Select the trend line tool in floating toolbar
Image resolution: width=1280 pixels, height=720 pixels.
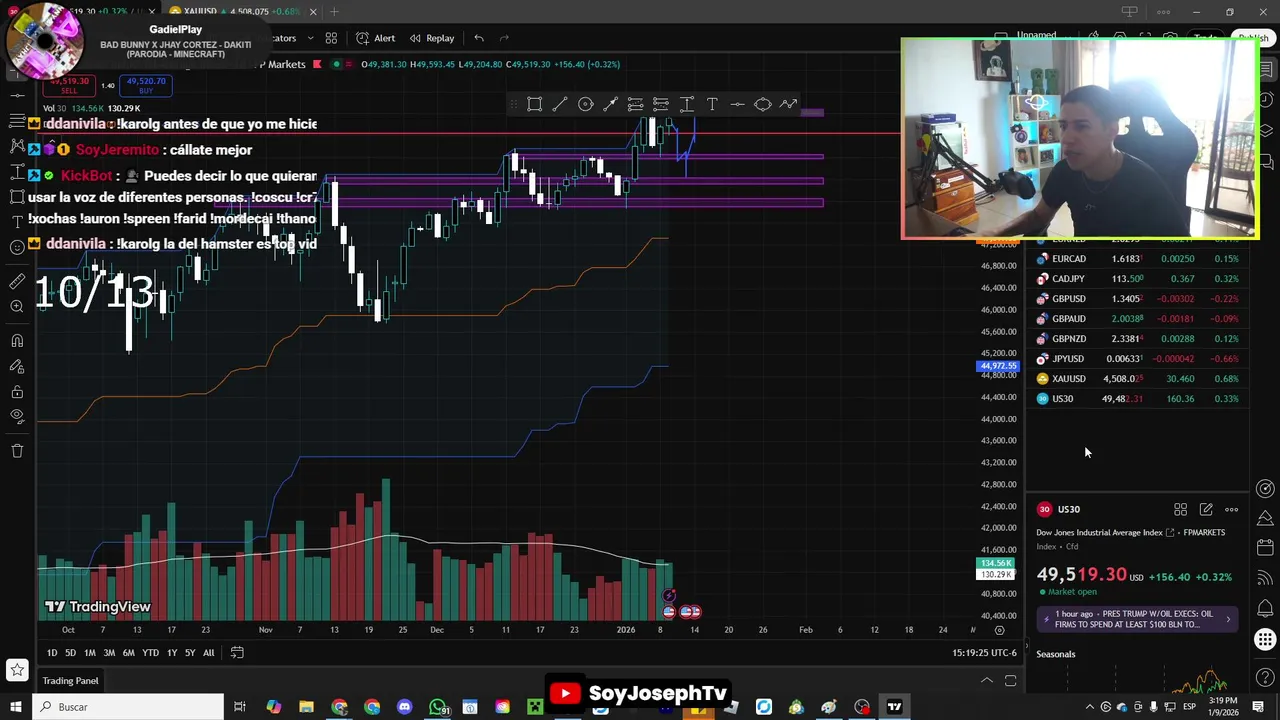pyautogui.click(x=560, y=104)
